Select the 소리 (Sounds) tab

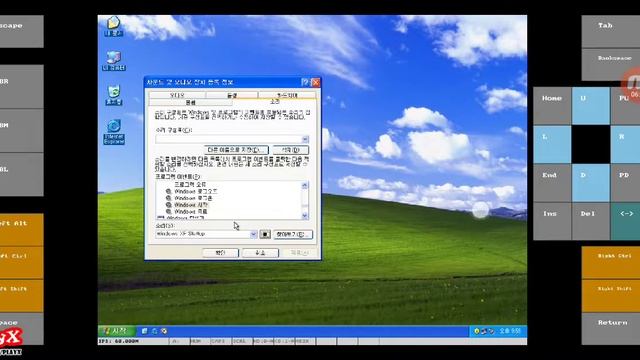[275, 102]
